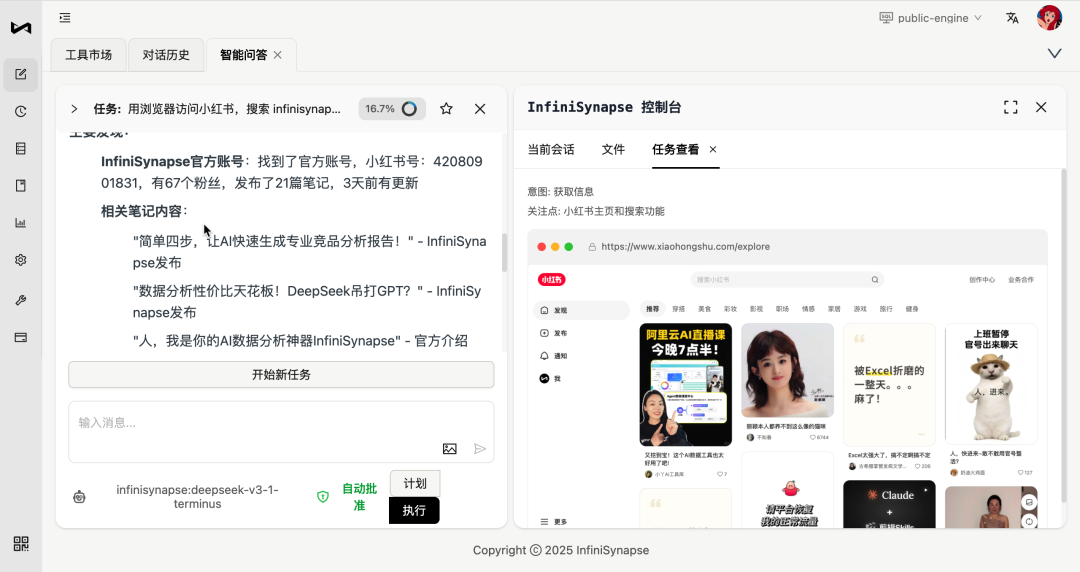This screenshot has width=1080, height=572.
Task: Select the 任务查看 tab
Action: [676, 150]
